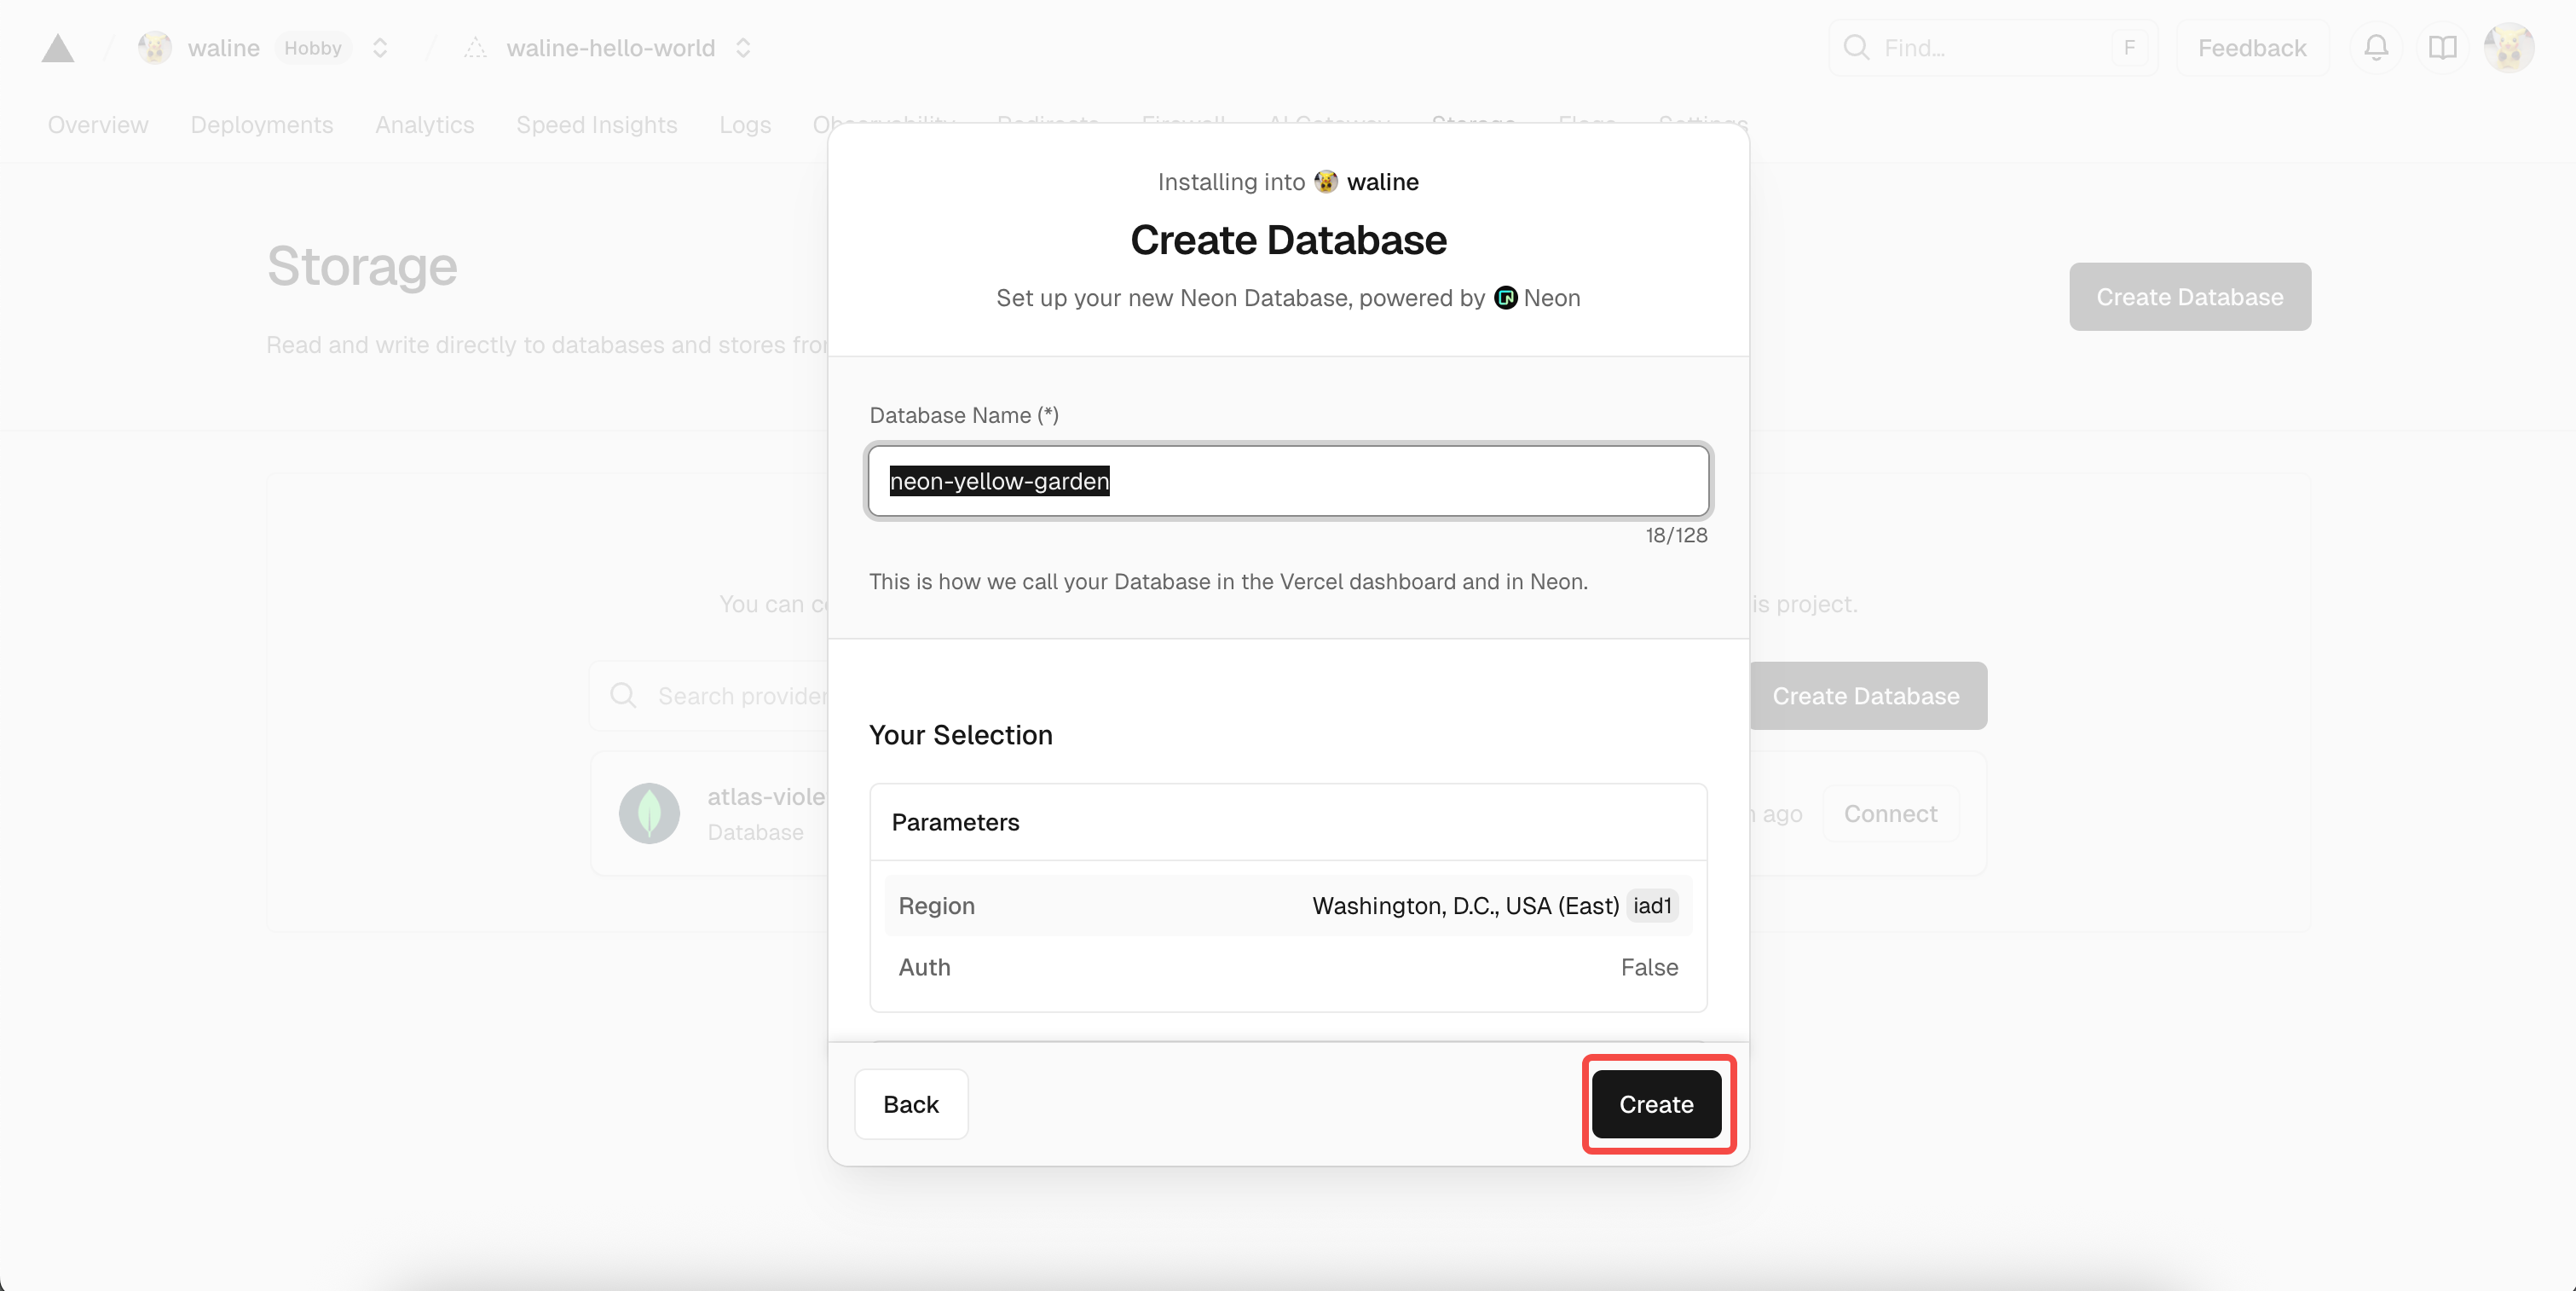Click the Neon logo in the dialog subtitle
Image resolution: width=2576 pixels, height=1291 pixels.
[x=1505, y=298]
